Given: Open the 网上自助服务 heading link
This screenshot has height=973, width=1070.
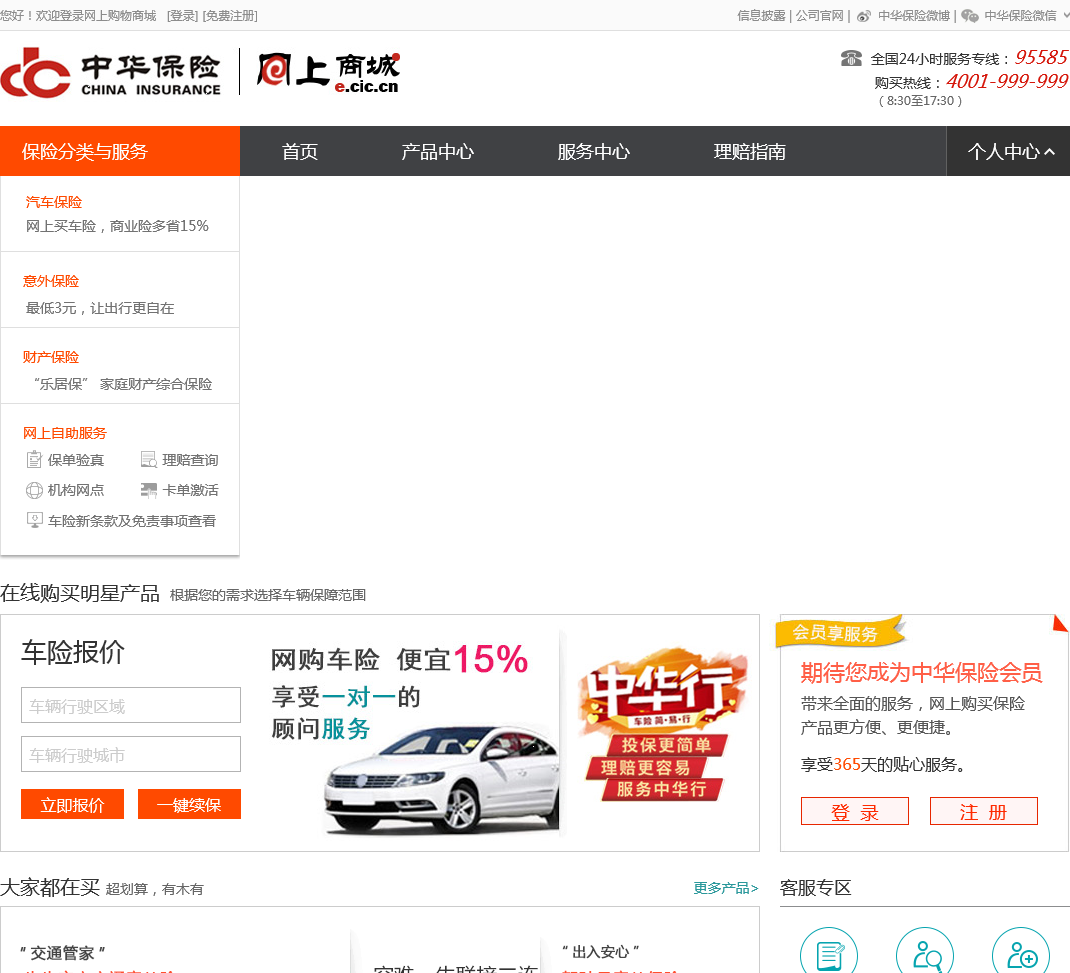Looking at the screenshot, I should click(x=65, y=433).
